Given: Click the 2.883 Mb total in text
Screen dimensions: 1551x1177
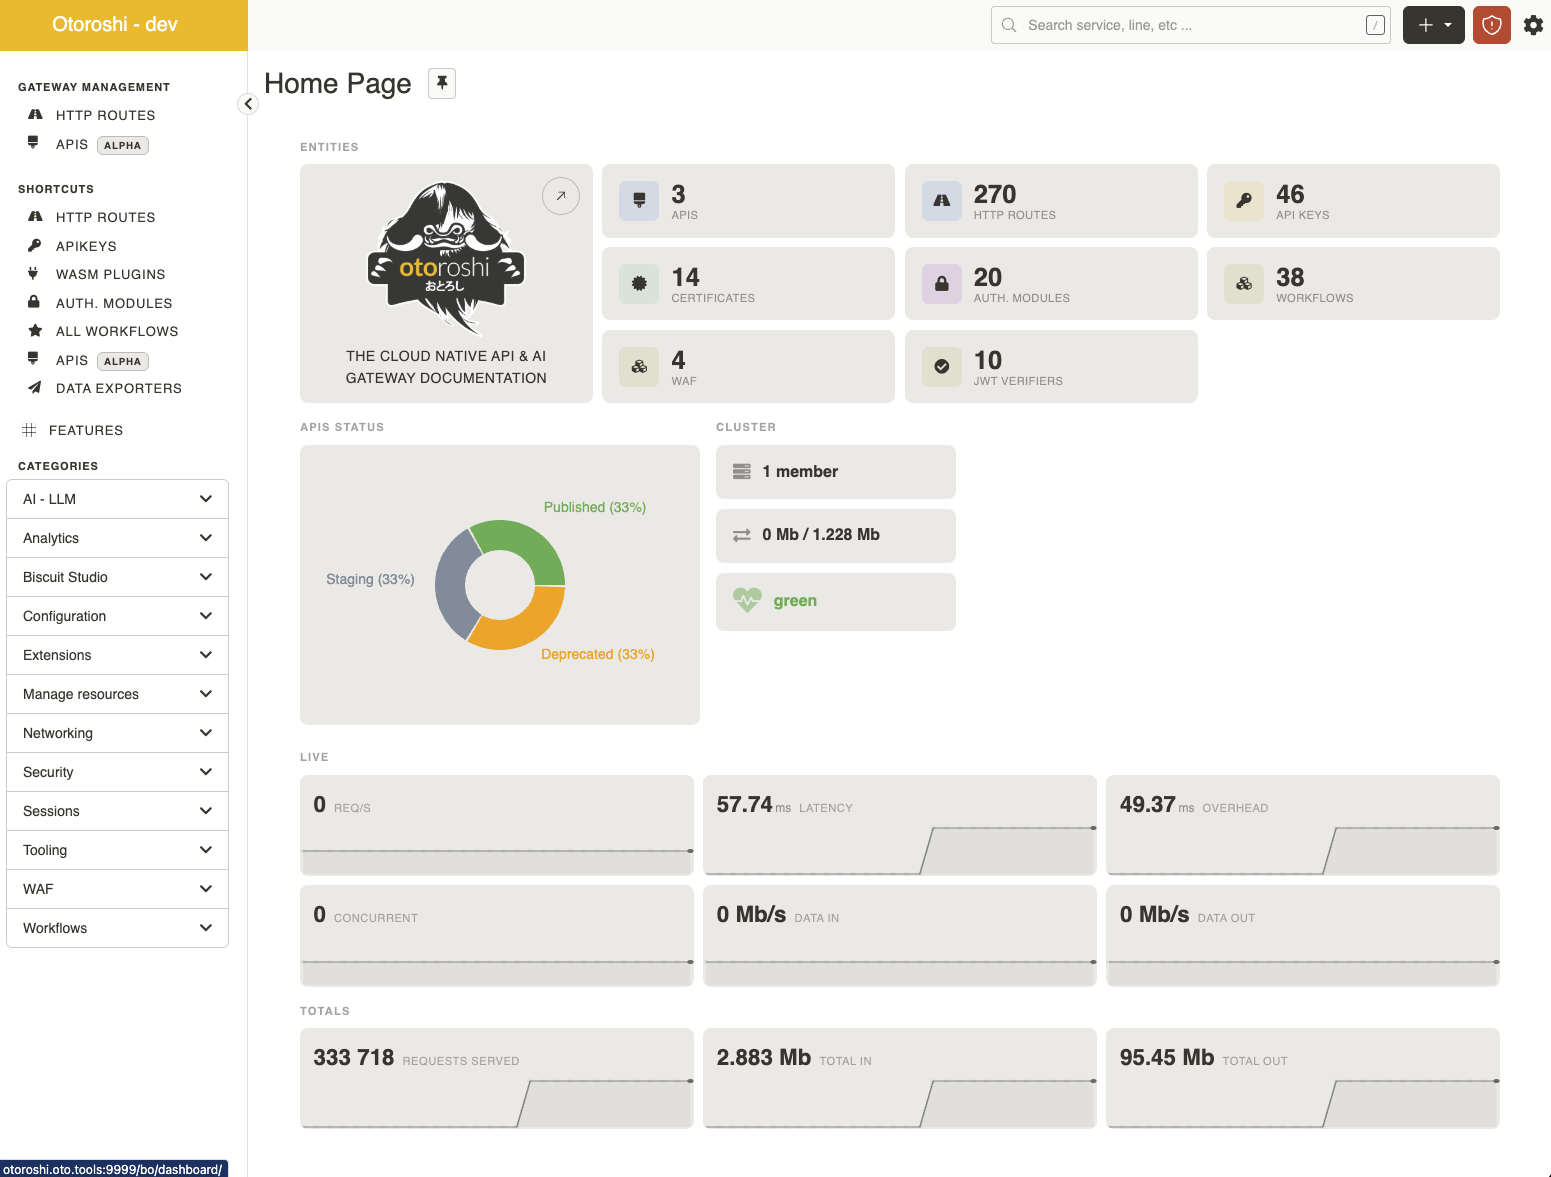Looking at the screenshot, I should click(794, 1058).
